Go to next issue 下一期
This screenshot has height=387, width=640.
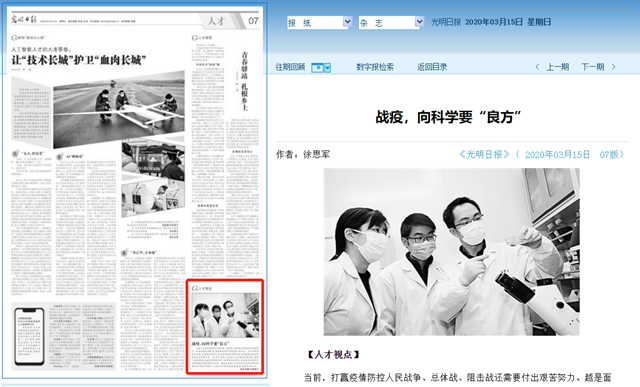tap(593, 67)
